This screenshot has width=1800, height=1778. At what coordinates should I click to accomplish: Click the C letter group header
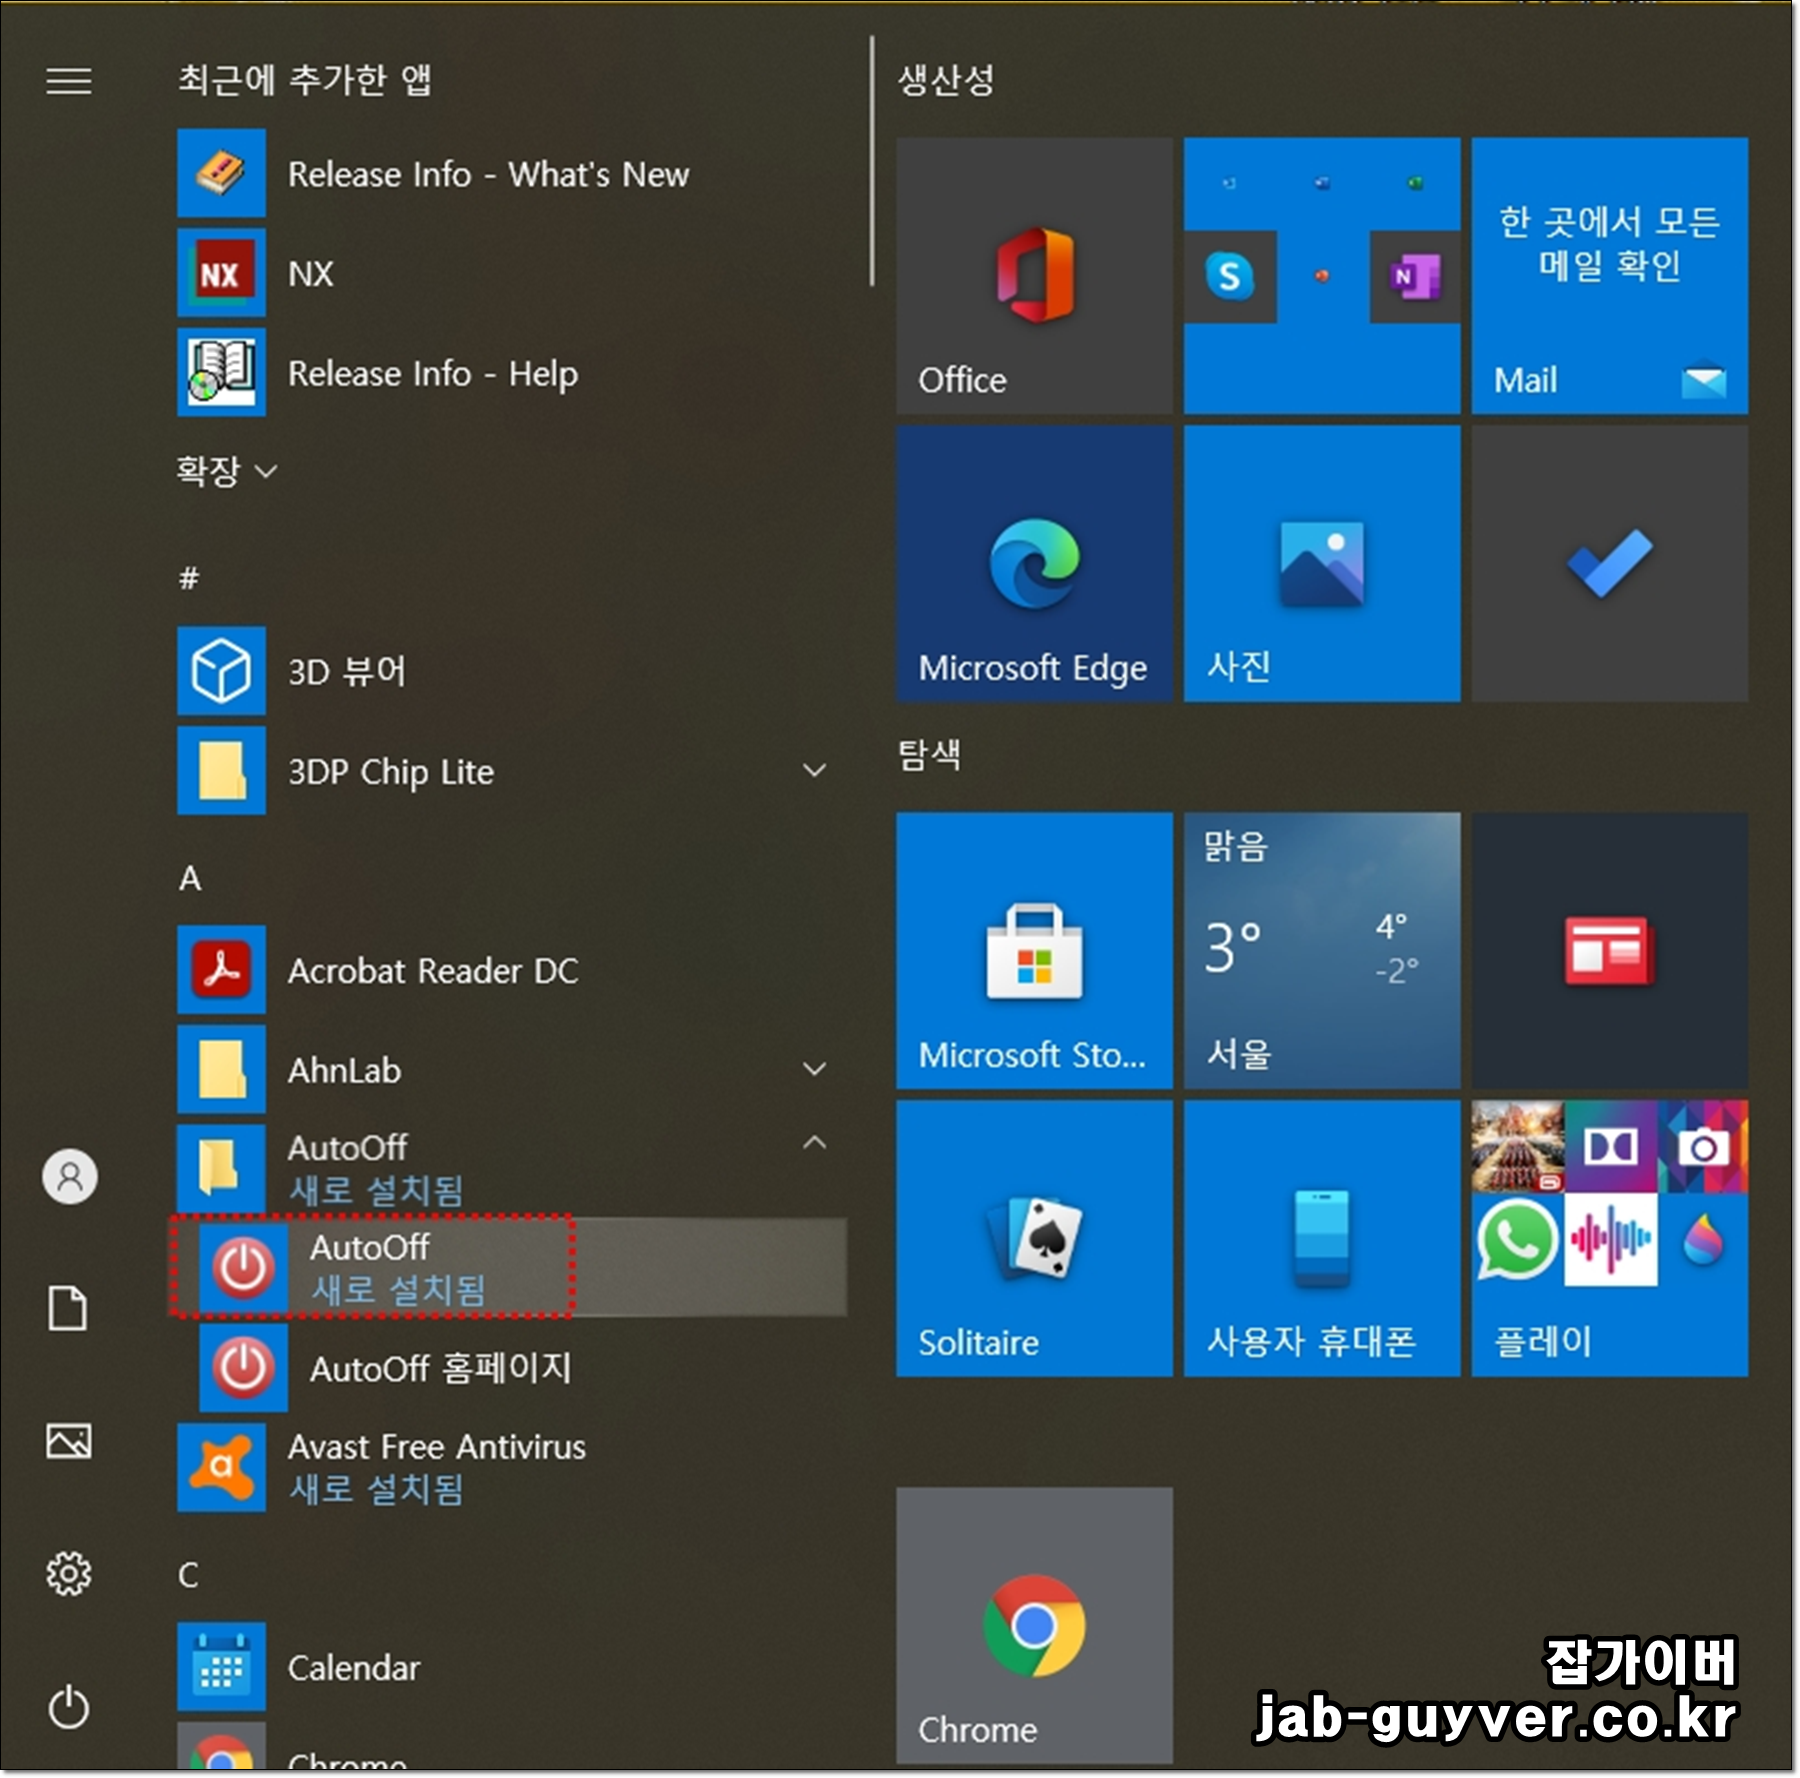[x=189, y=1575]
